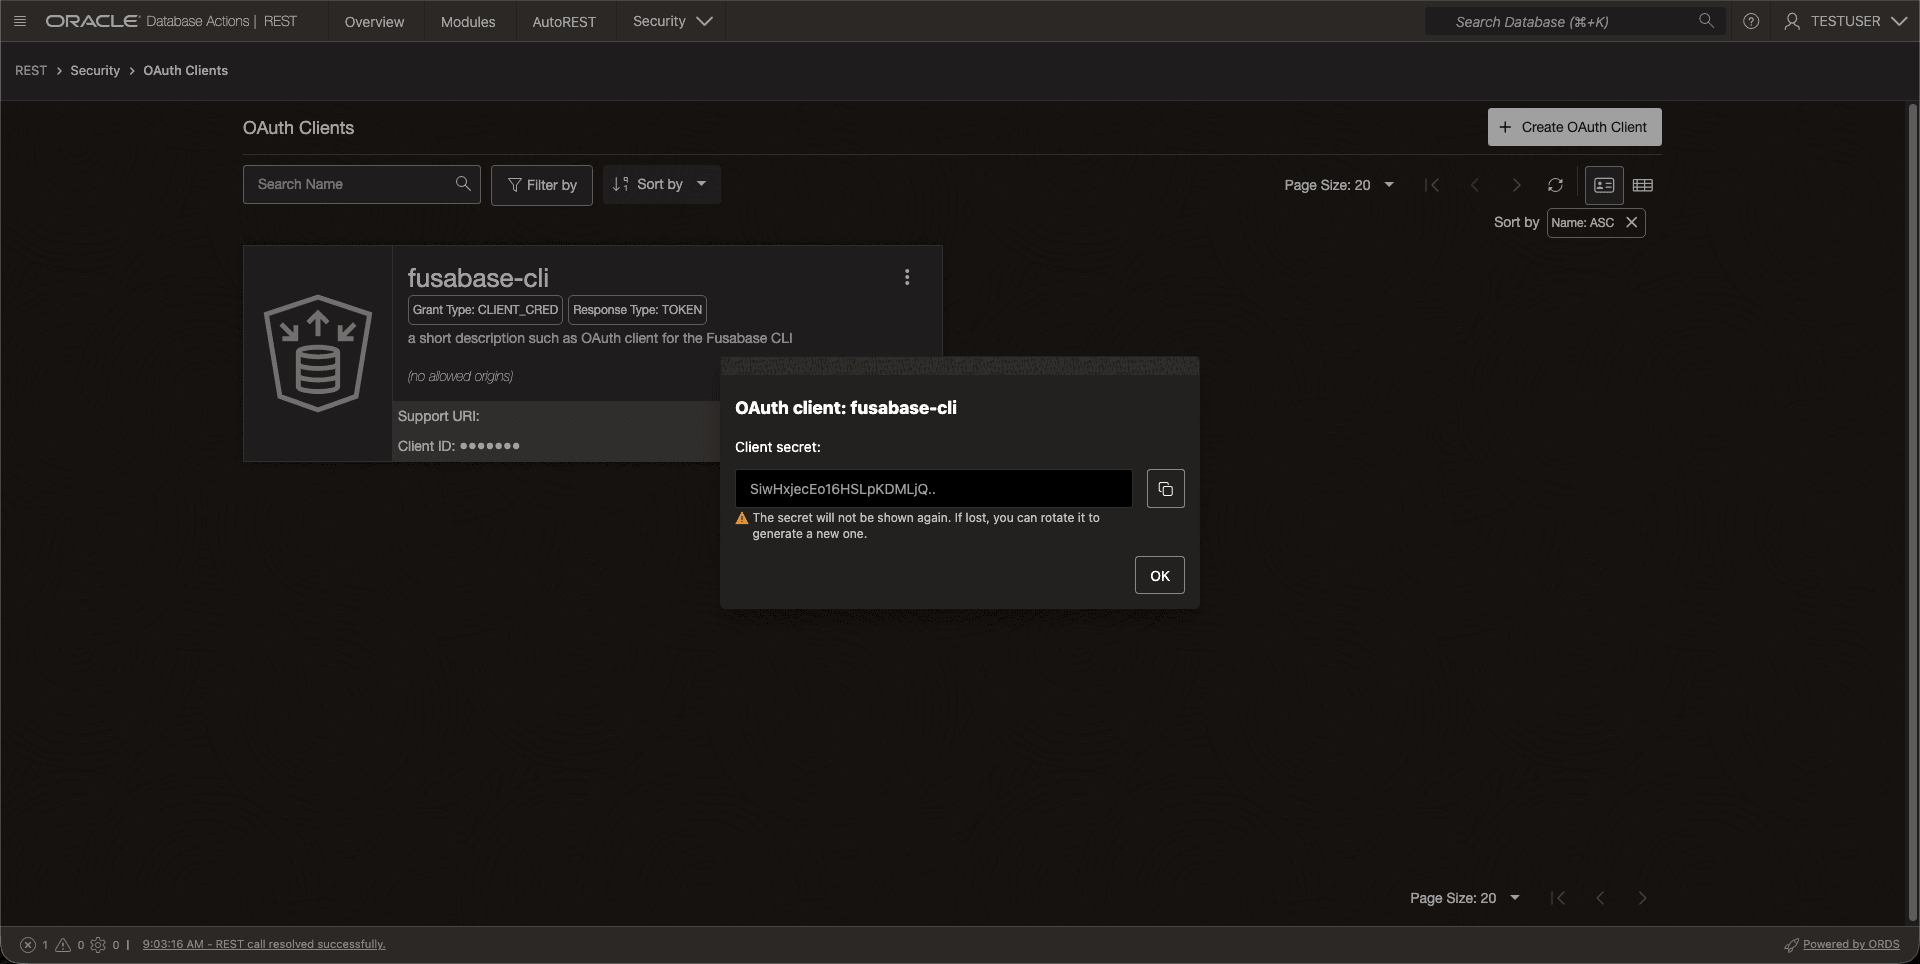1920x964 pixels.
Task: Click the fusabase-cli shield database icon
Action: [x=318, y=353]
